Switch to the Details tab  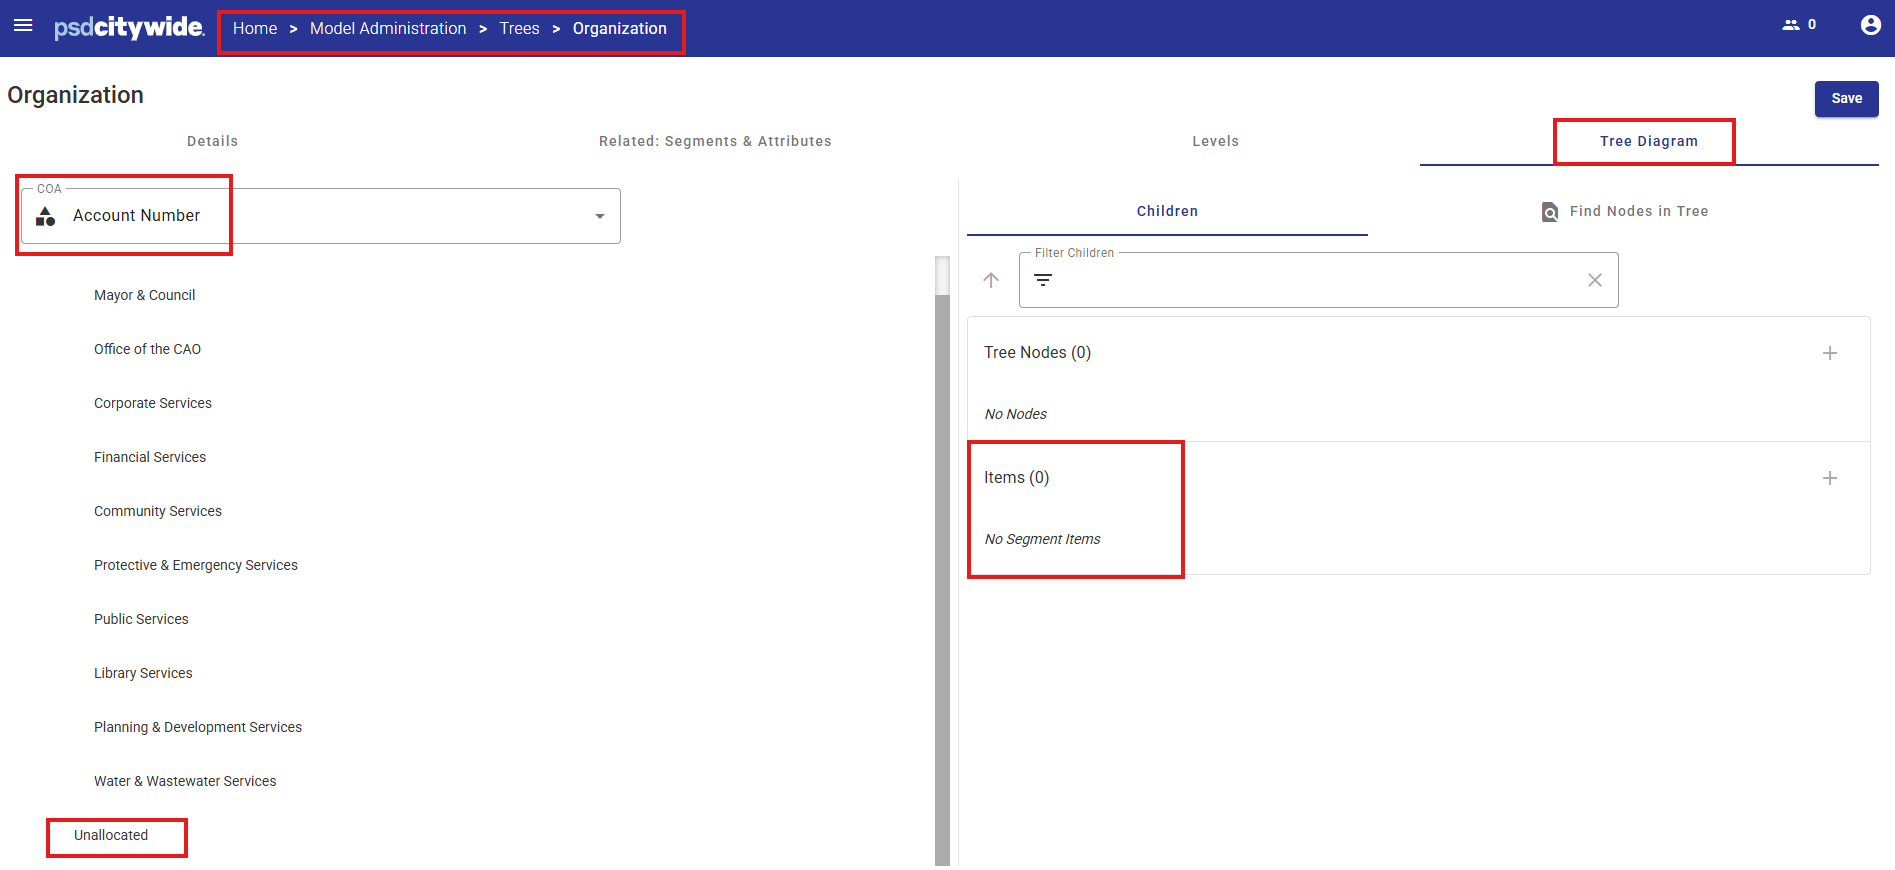click(212, 141)
